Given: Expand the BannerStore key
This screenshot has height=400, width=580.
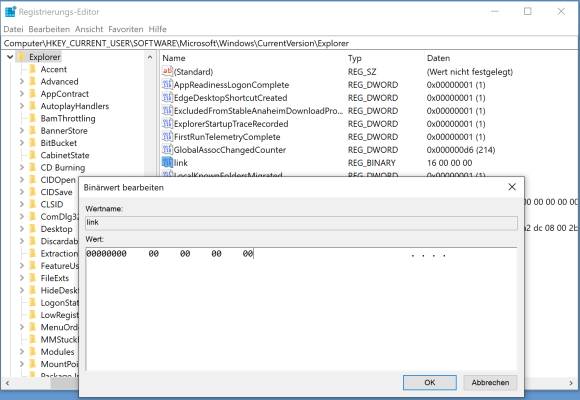Looking at the screenshot, I should point(21,131).
